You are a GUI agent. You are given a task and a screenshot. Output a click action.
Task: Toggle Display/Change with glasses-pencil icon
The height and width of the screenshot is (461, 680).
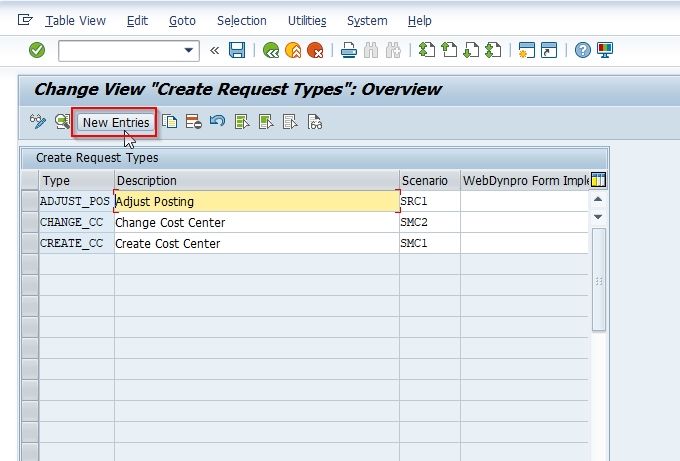(x=38, y=122)
